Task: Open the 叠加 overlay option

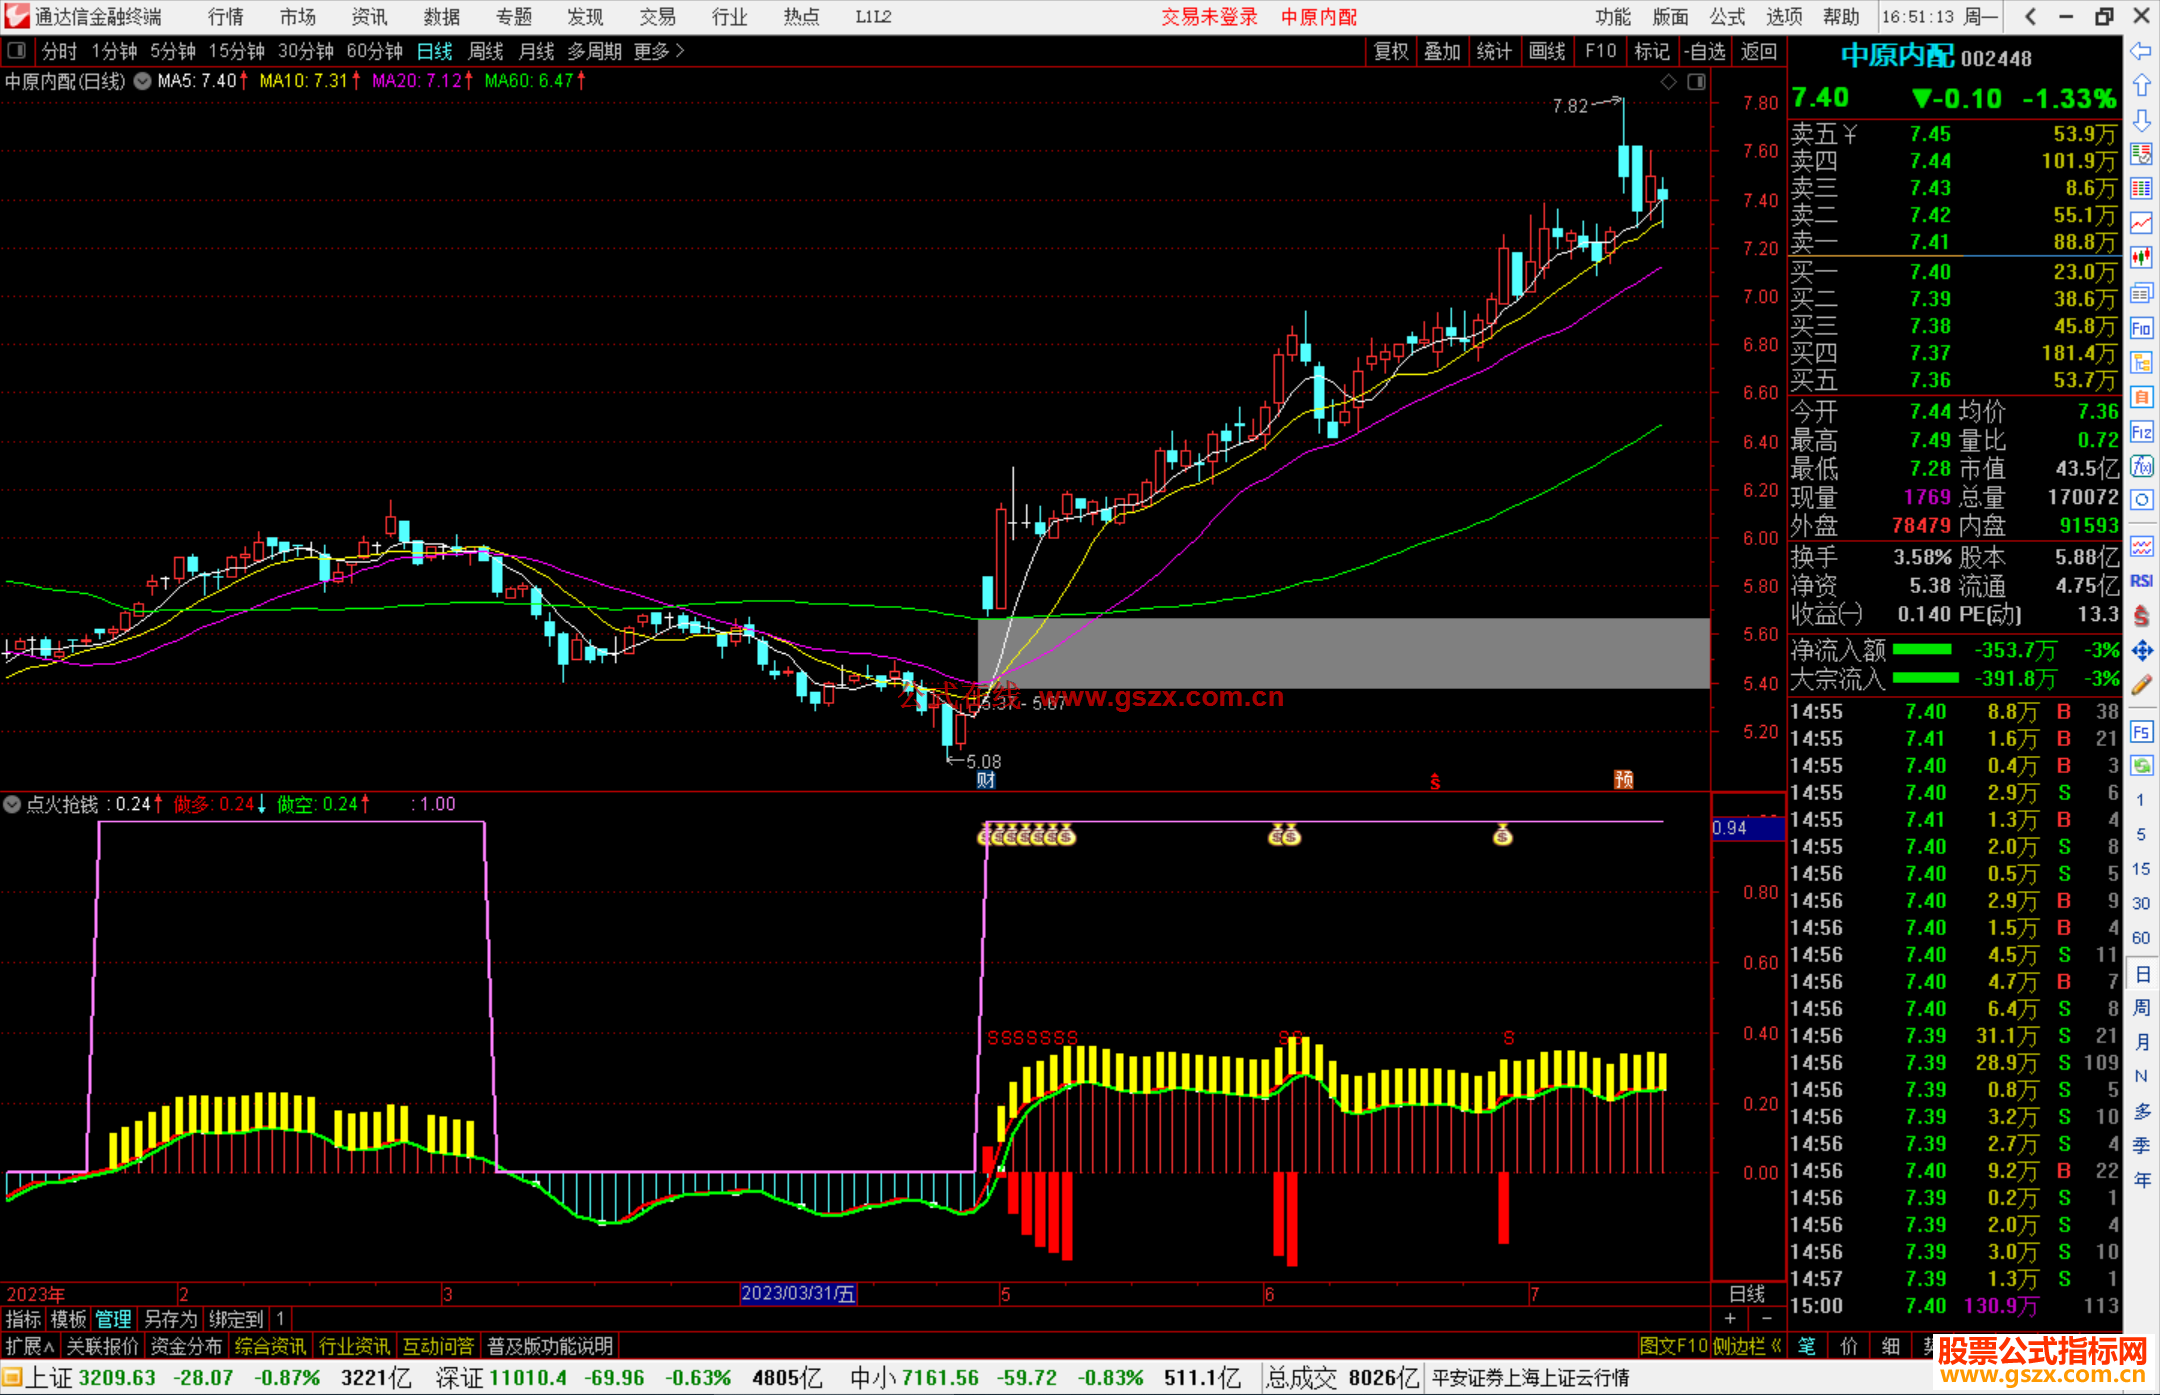Action: point(1442,51)
